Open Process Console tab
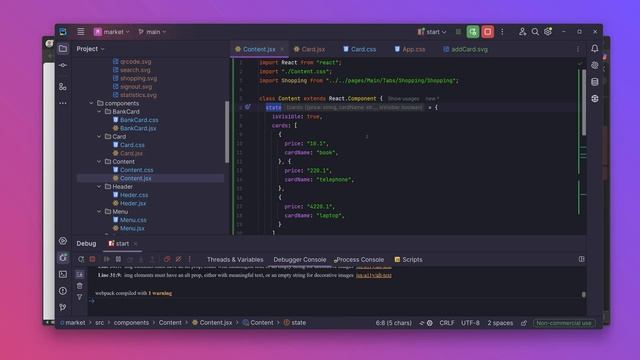 359,260
